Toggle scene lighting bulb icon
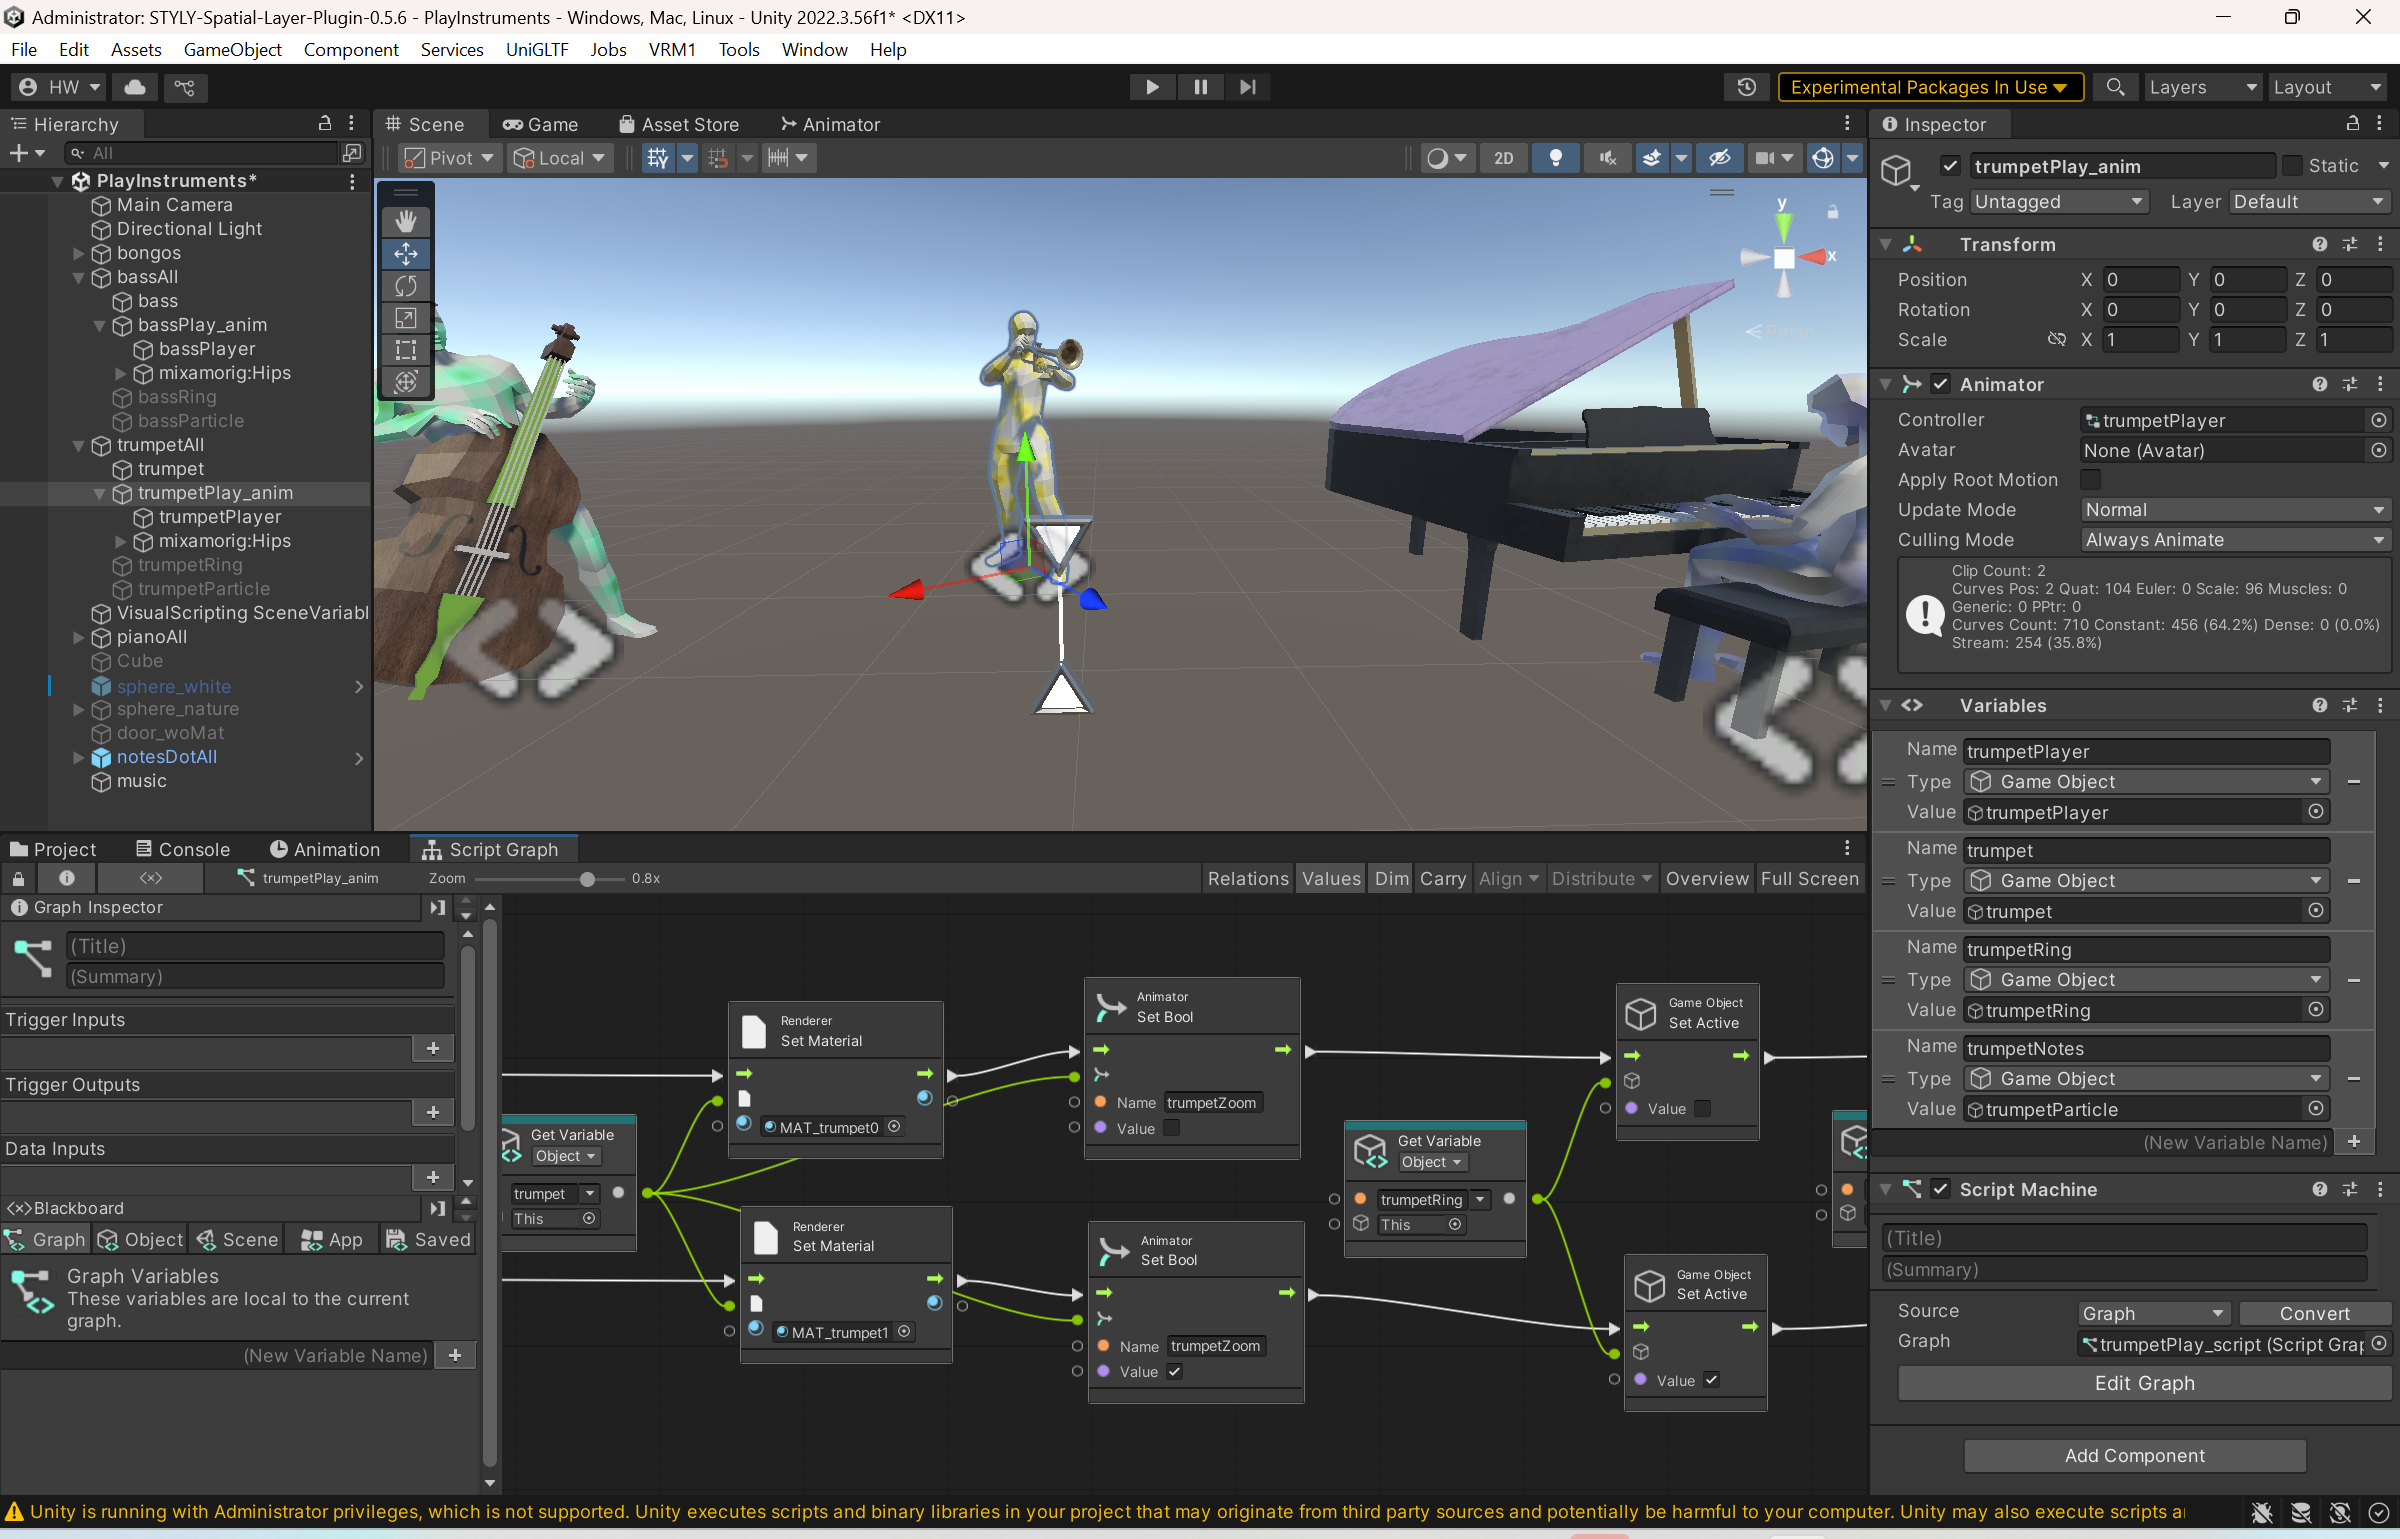This screenshot has height=1539, width=2400. (x=1555, y=158)
